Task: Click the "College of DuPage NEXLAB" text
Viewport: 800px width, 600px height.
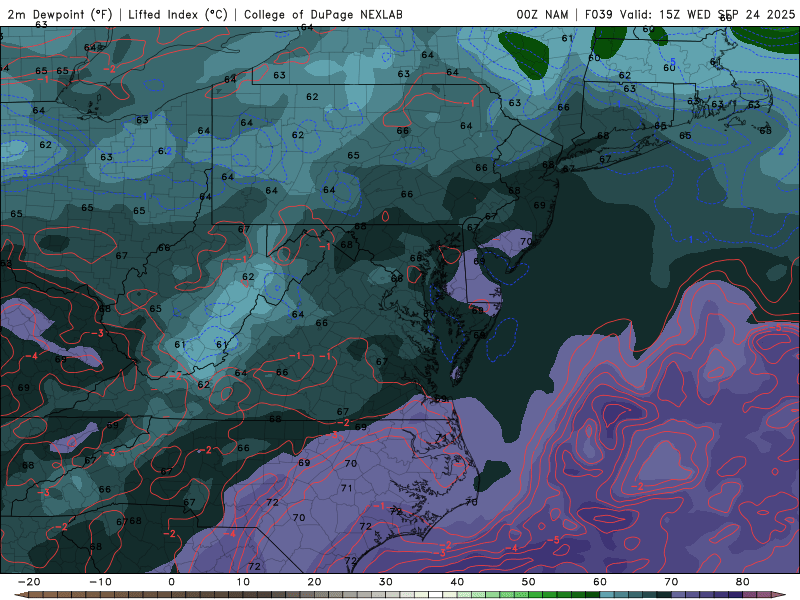Action: pos(323,14)
